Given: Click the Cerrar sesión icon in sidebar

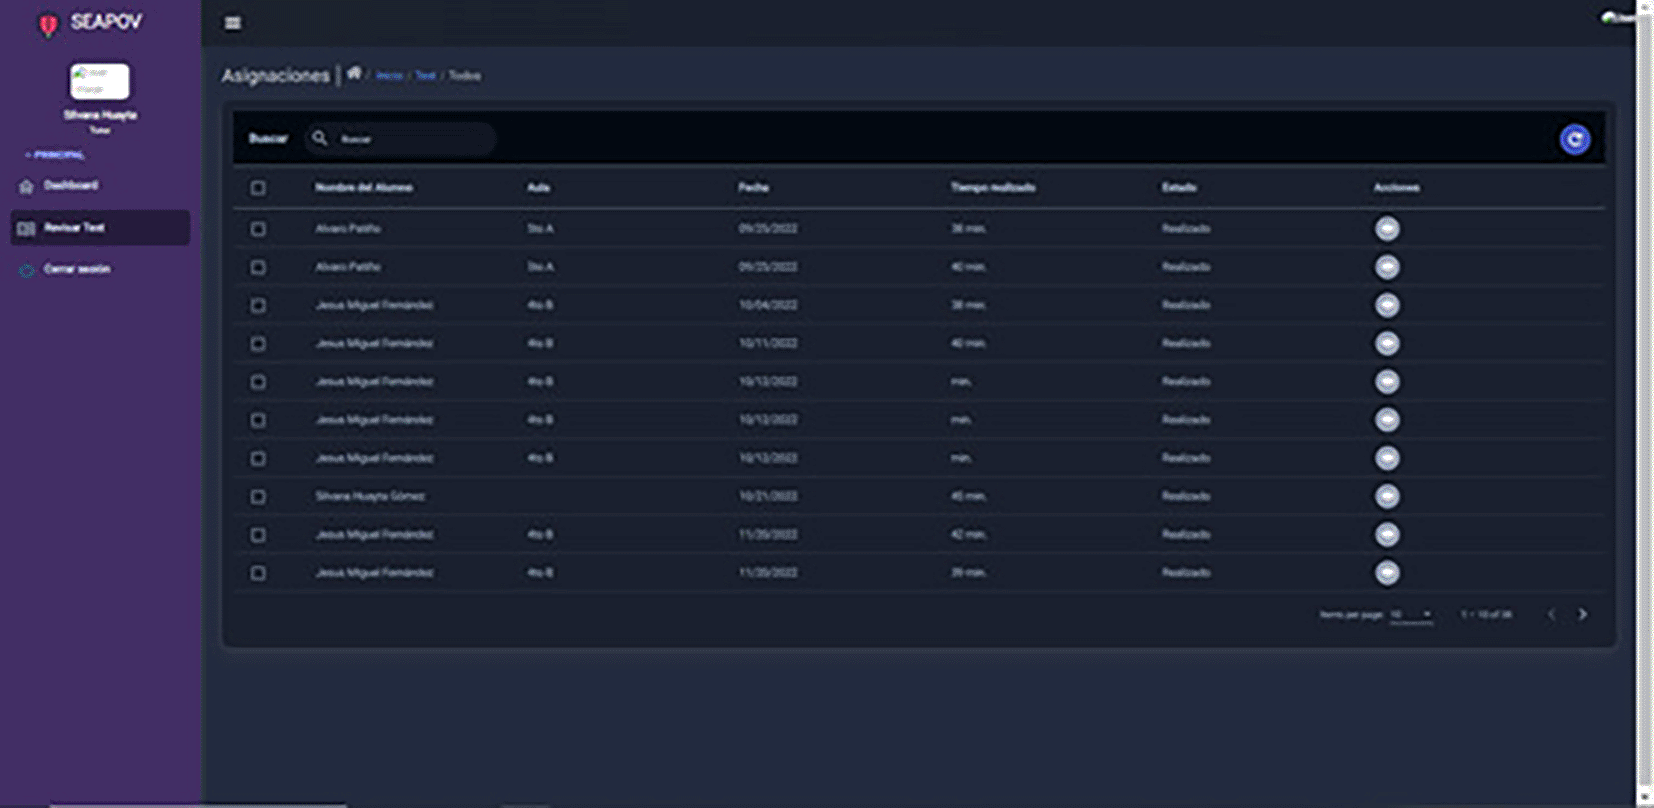Looking at the screenshot, I should pos(26,270).
